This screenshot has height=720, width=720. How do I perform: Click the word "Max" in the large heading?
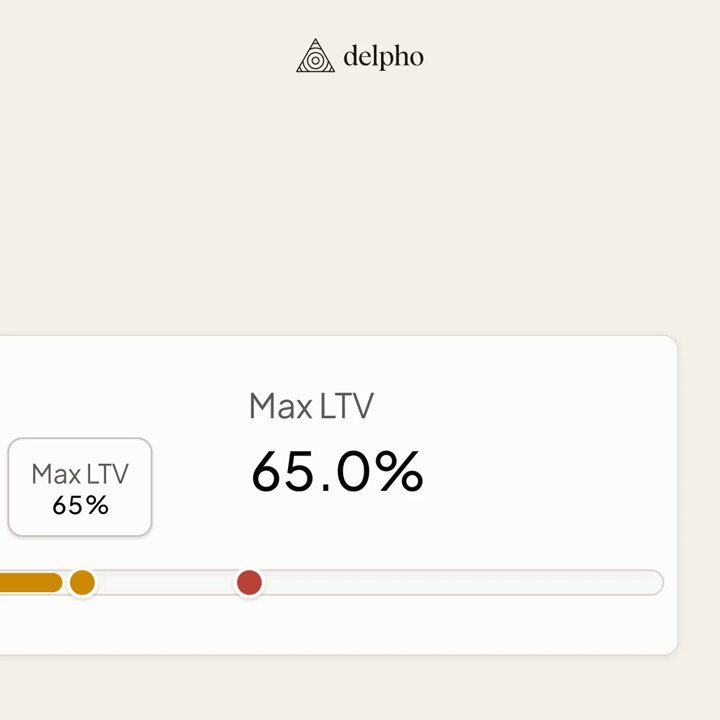(281, 405)
